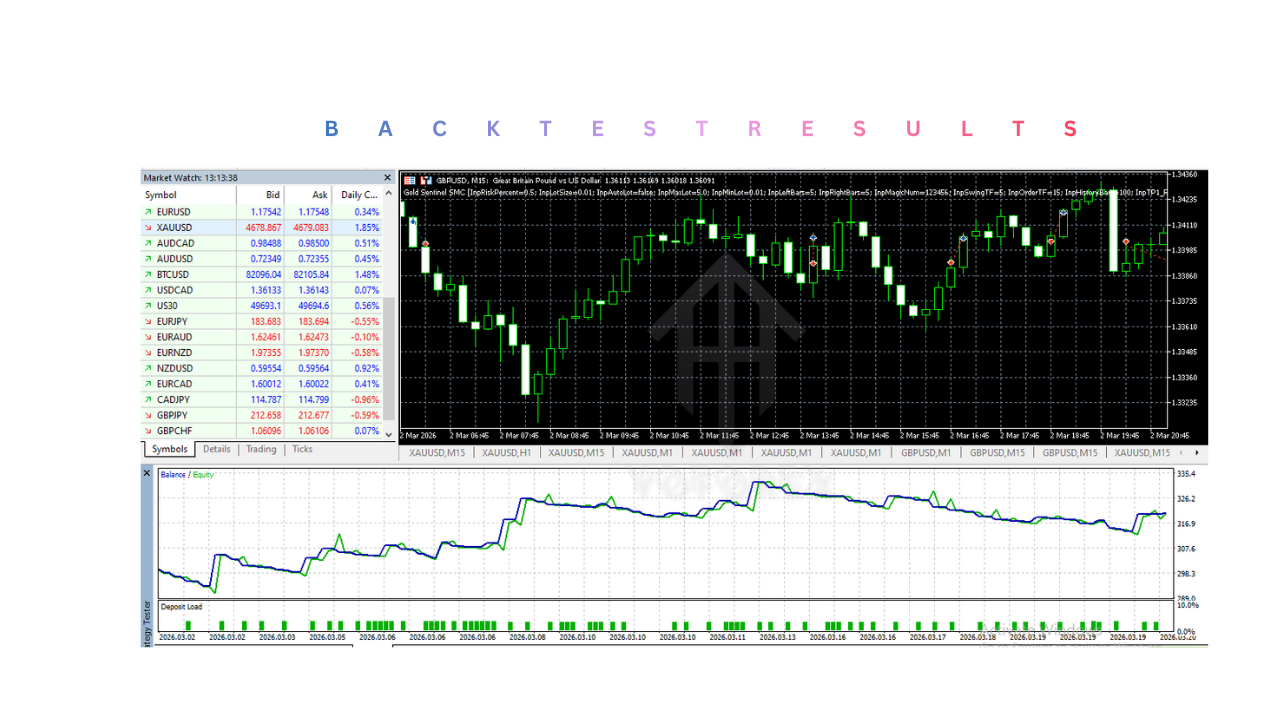1280x720 pixels.
Task: Click EURJPY bid price 183.683
Action: [x=265, y=321]
